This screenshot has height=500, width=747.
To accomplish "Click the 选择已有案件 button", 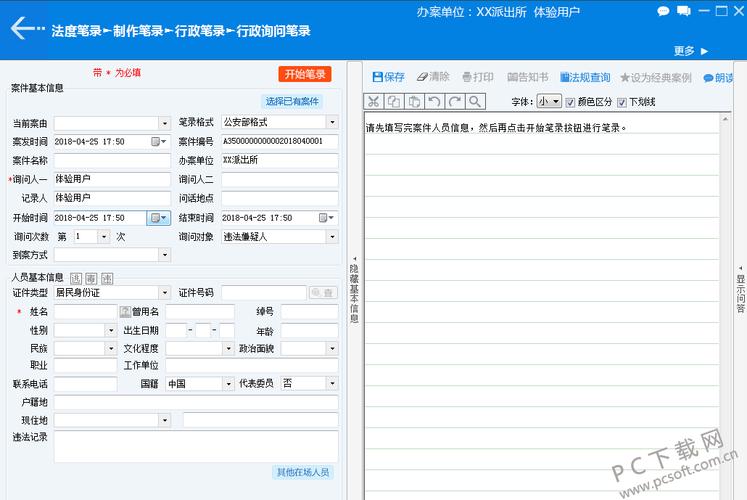I will 292,101.
